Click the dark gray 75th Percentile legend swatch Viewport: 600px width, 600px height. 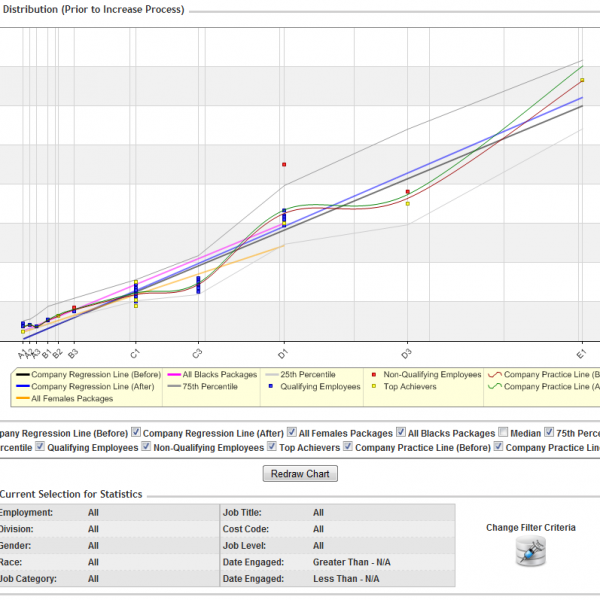tap(174, 386)
